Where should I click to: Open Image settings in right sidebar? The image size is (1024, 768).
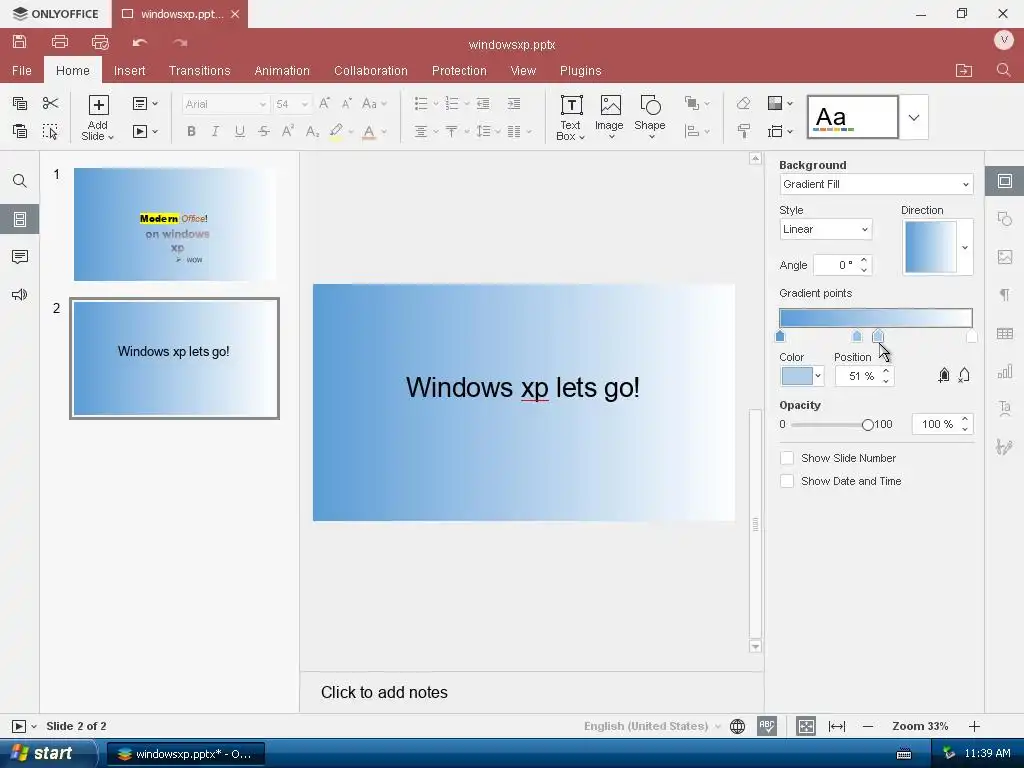point(1004,257)
